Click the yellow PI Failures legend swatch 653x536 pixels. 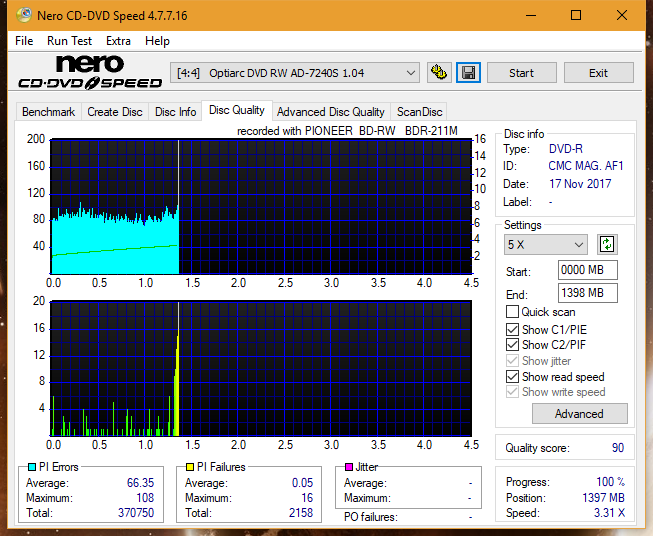point(190,467)
